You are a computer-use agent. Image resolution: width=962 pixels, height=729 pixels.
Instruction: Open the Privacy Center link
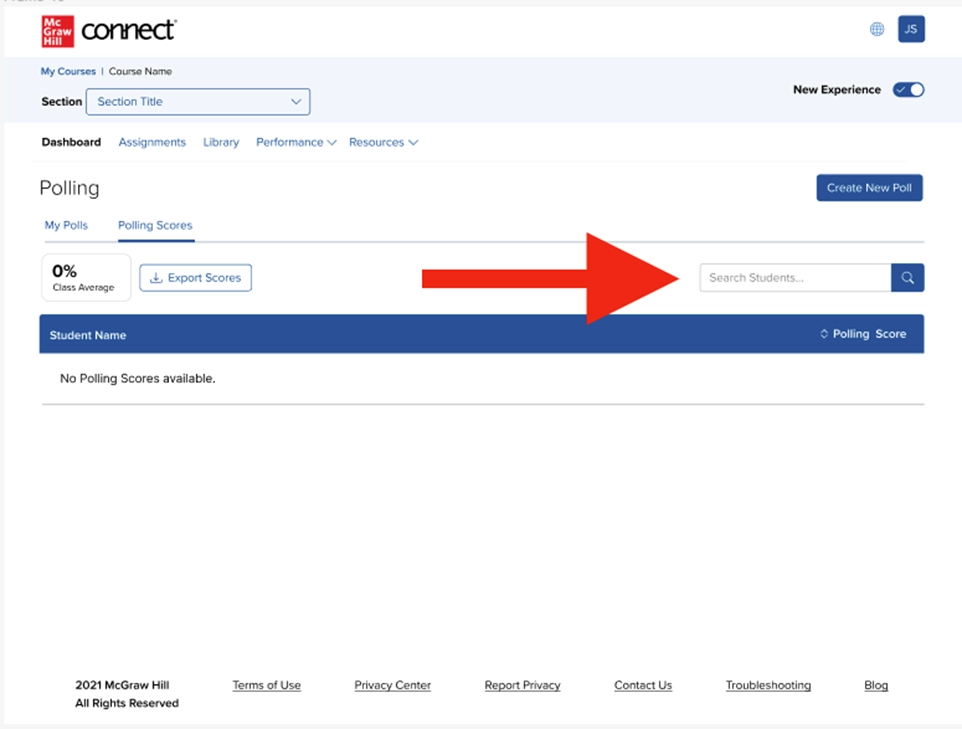pyautogui.click(x=393, y=685)
